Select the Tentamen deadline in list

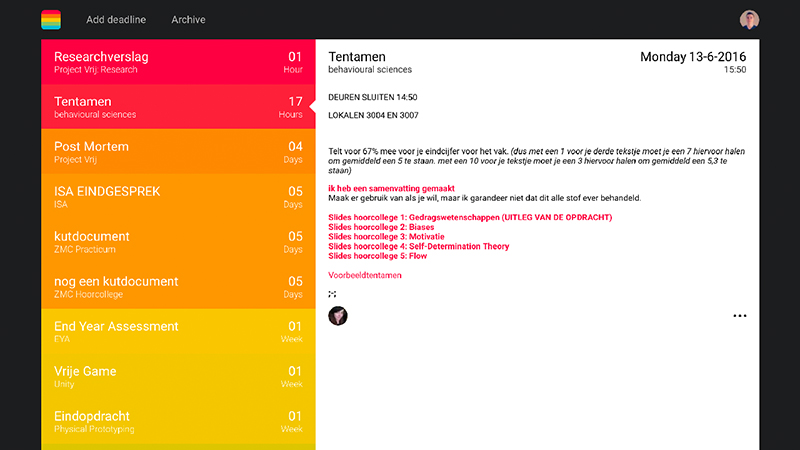tap(178, 107)
